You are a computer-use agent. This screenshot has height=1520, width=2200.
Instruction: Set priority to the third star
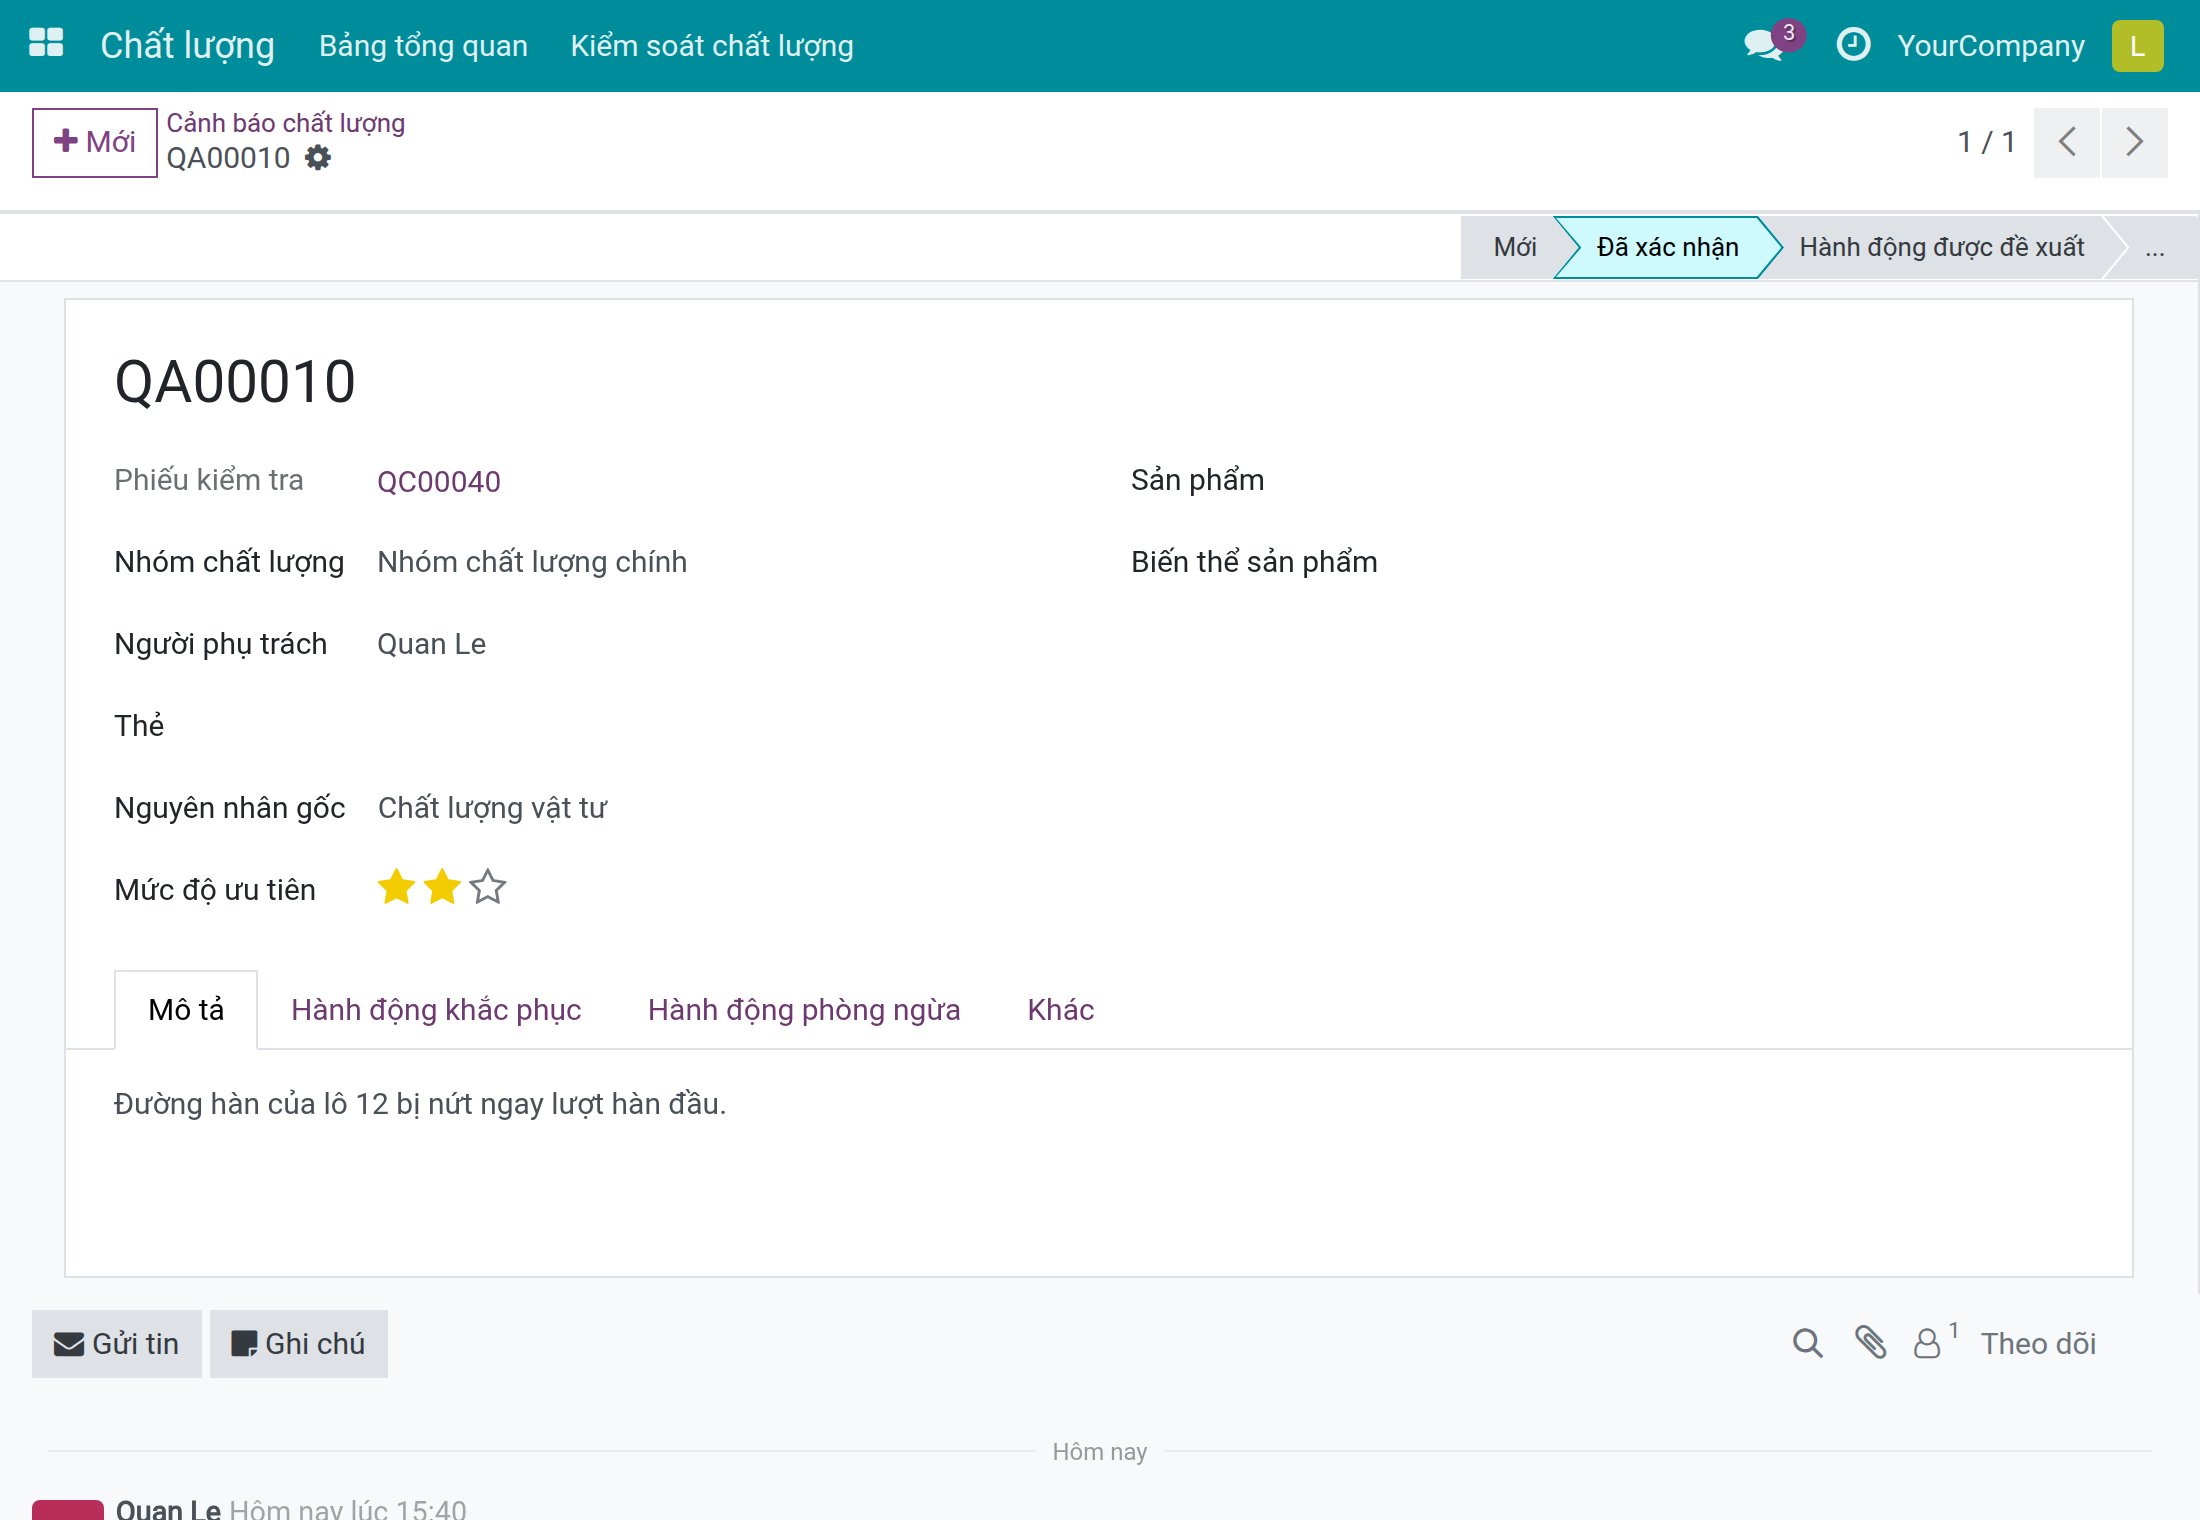point(488,887)
